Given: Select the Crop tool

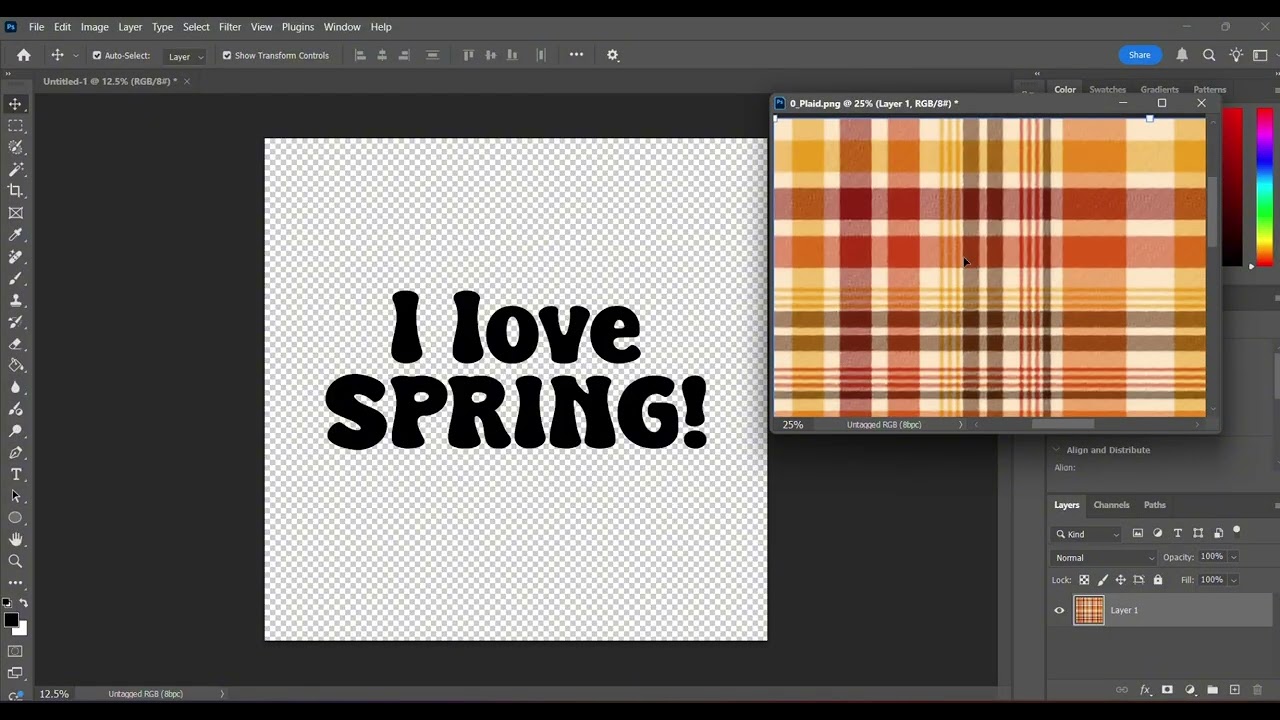Looking at the screenshot, I should (15, 191).
